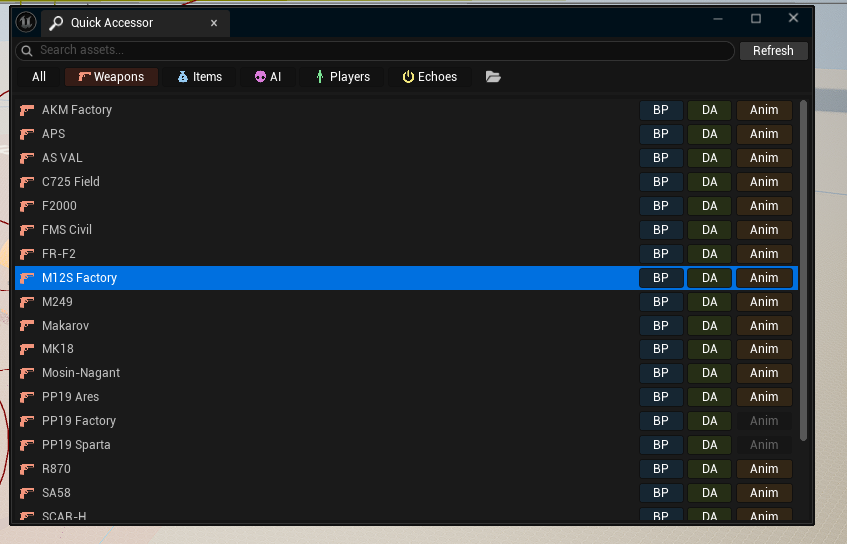Click the gun icon beside APS
Image resolution: width=847 pixels, height=544 pixels.
(x=27, y=134)
